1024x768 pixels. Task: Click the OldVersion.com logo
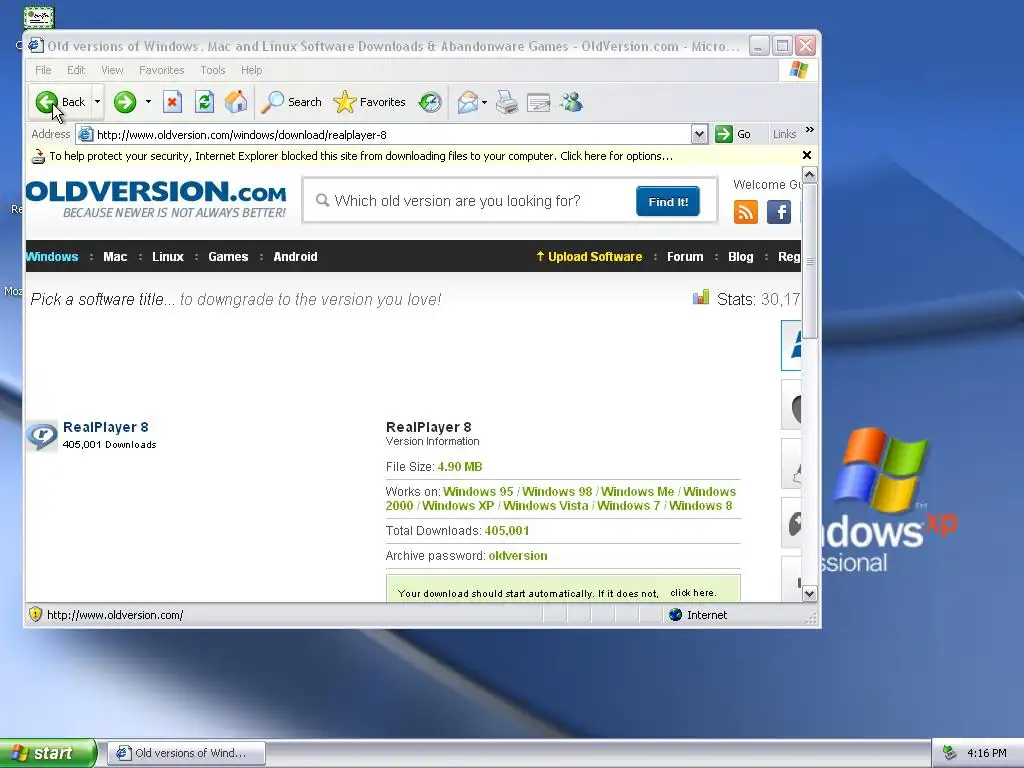pyautogui.click(x=155, y=199)
